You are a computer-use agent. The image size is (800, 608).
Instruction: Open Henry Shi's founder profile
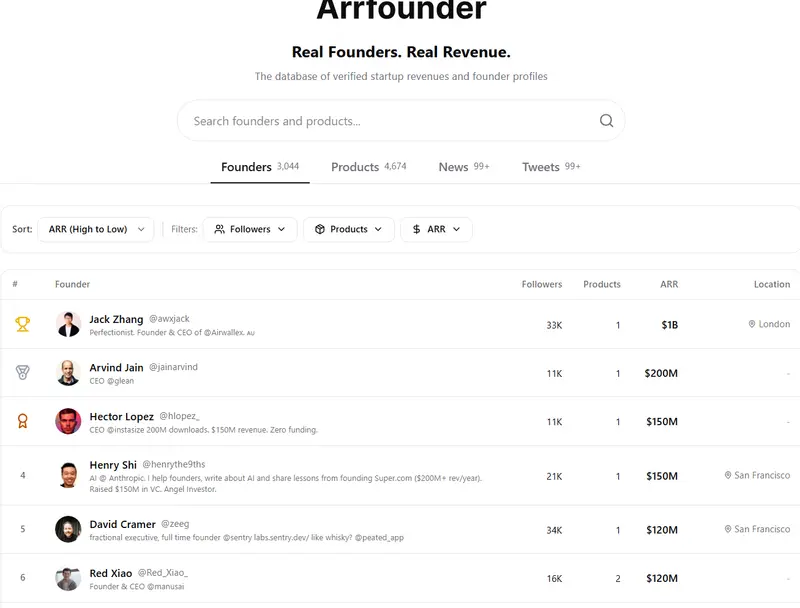tap(113, 465)
